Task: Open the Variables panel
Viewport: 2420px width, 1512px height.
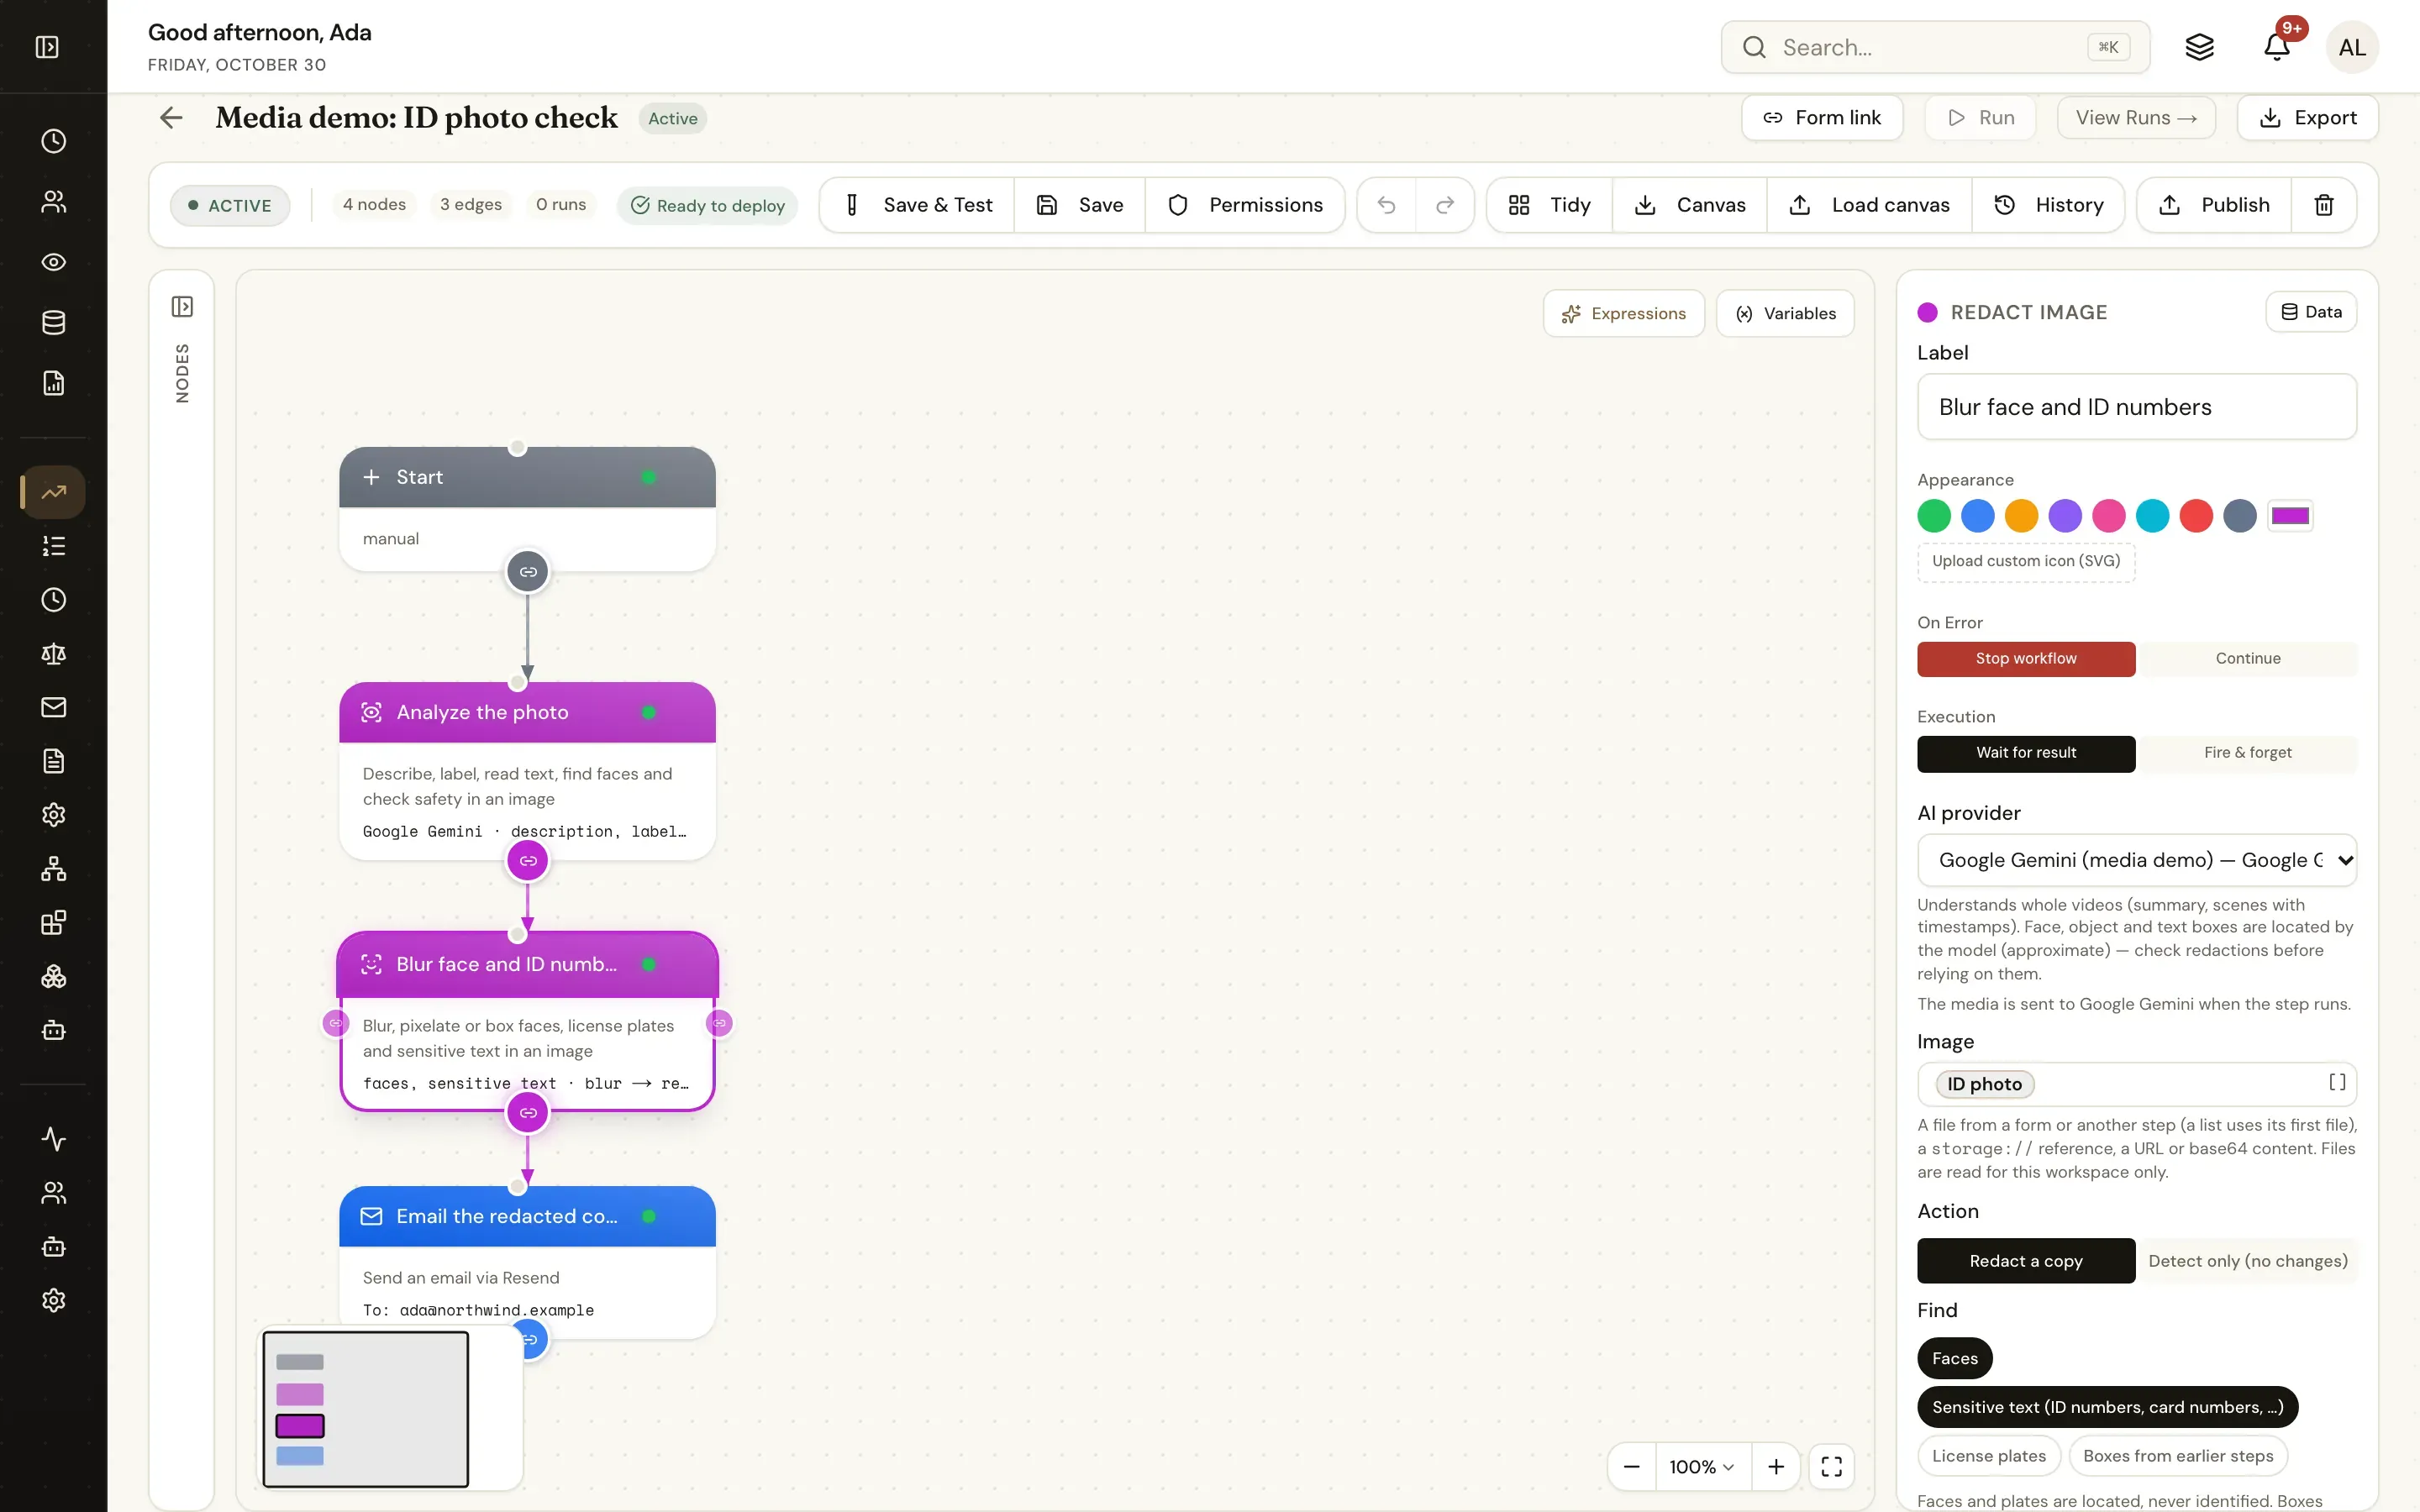Action: [x=1784, y=314]
